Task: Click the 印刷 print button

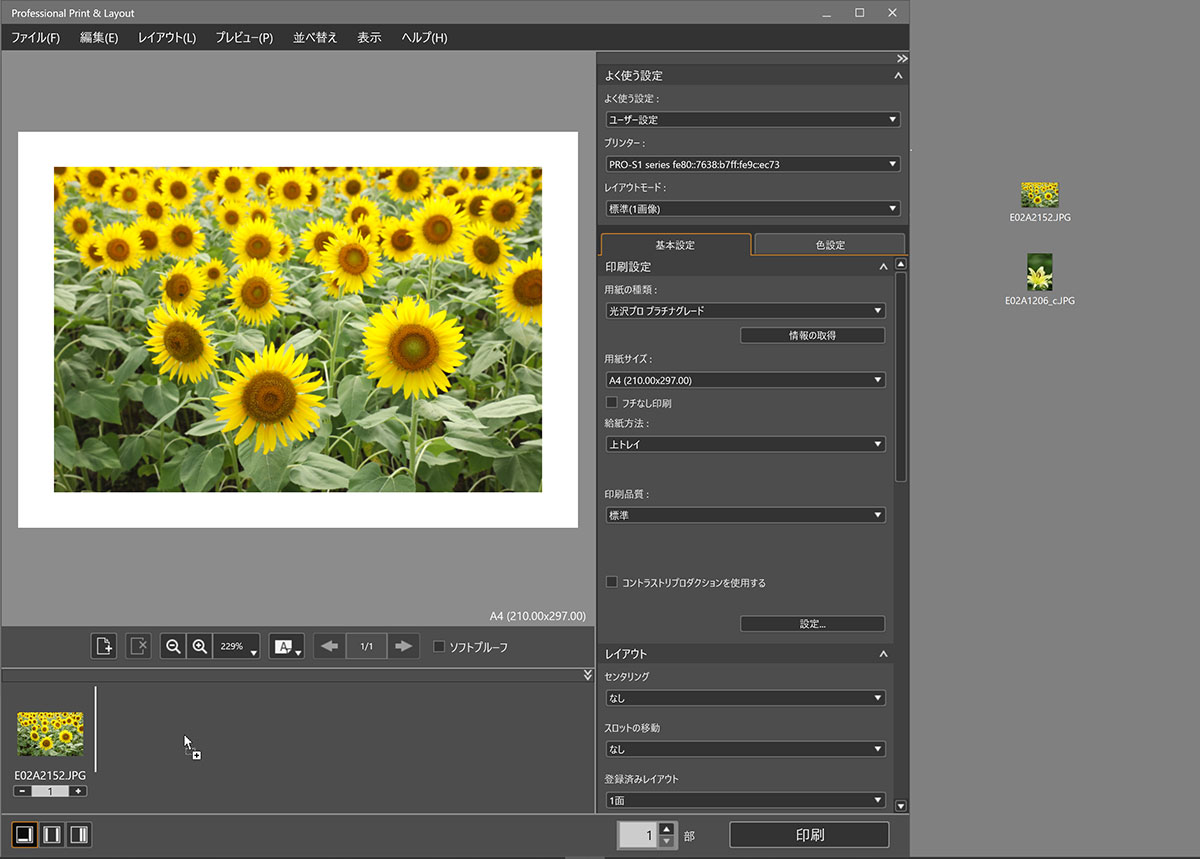Action: pos(809,835)
